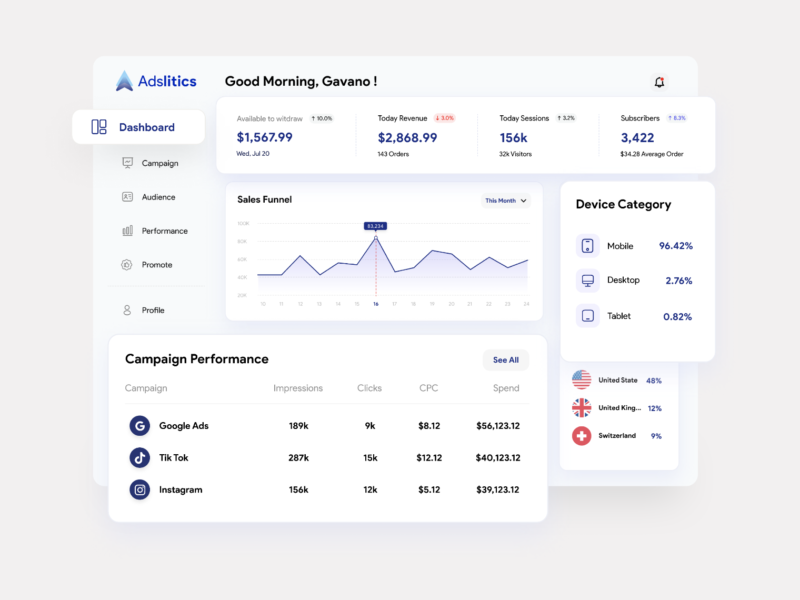800x600 pixels.
Task: Open Profile via the person icon
Action: pos(128,310)
